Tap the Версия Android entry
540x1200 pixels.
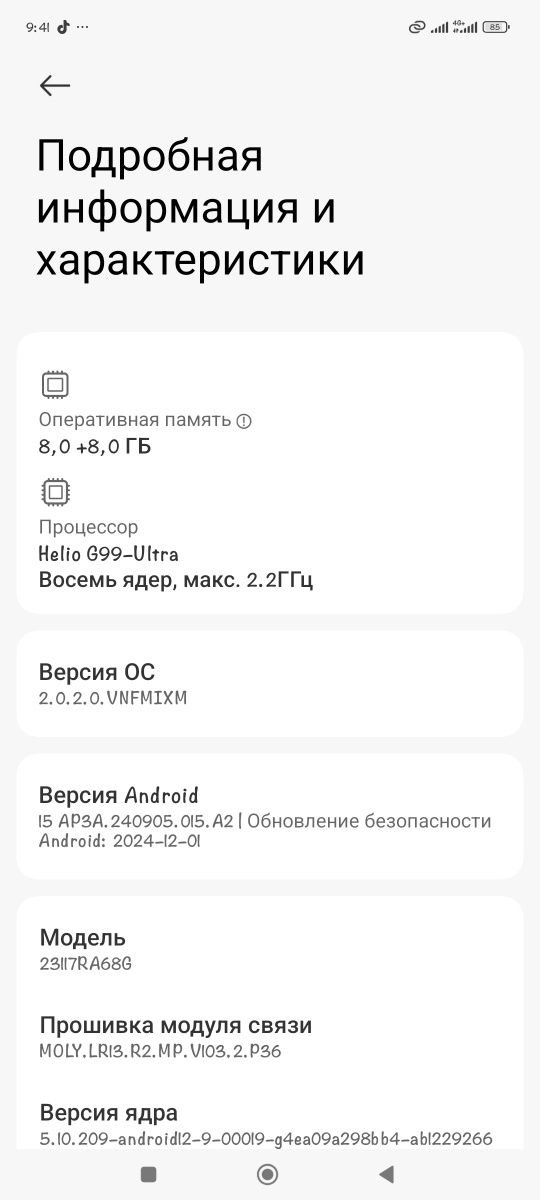point(270,817)
